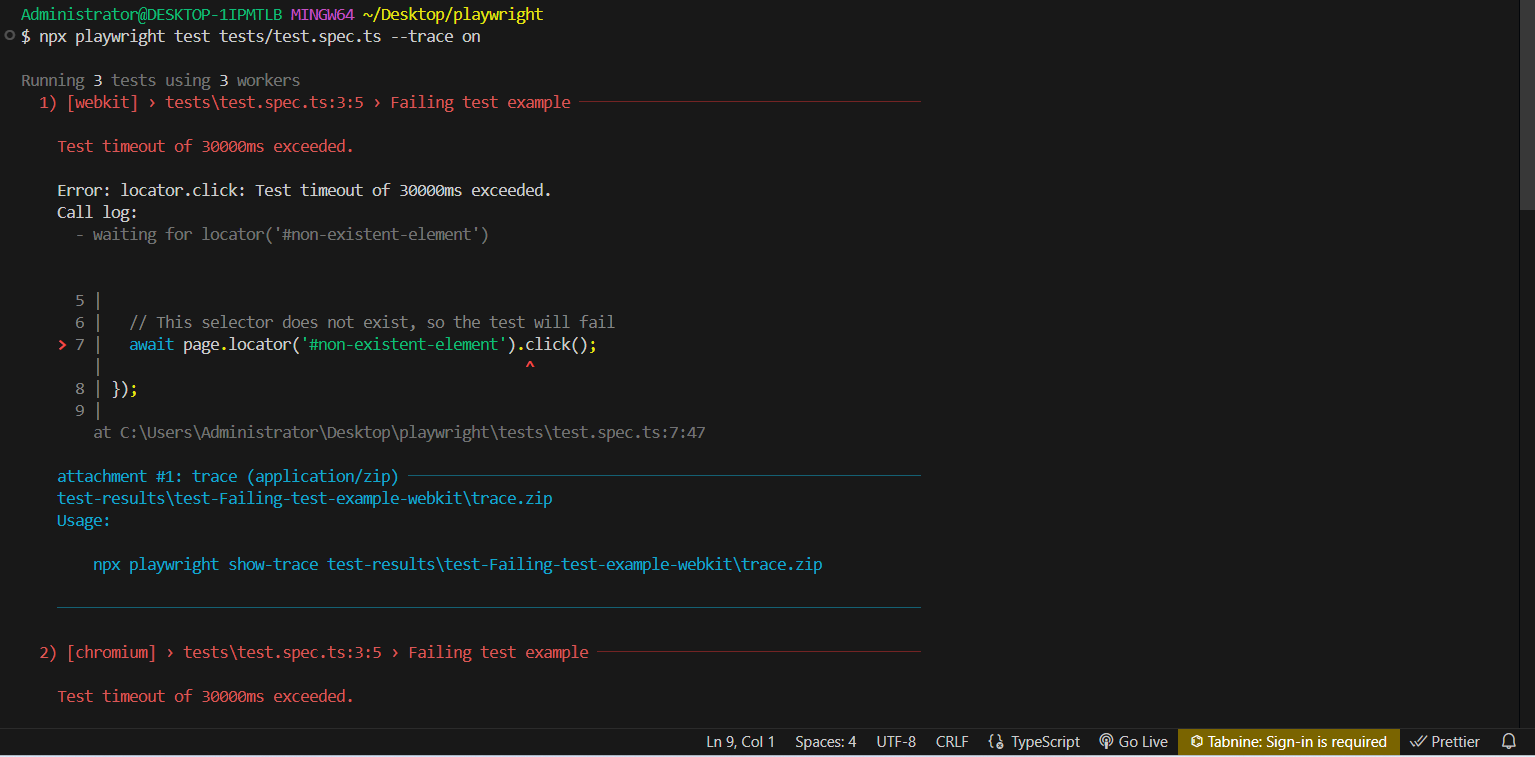Open the notifications bell in status bar
This screenshot has height=757, width=1535.
(x=1509, y=741)
